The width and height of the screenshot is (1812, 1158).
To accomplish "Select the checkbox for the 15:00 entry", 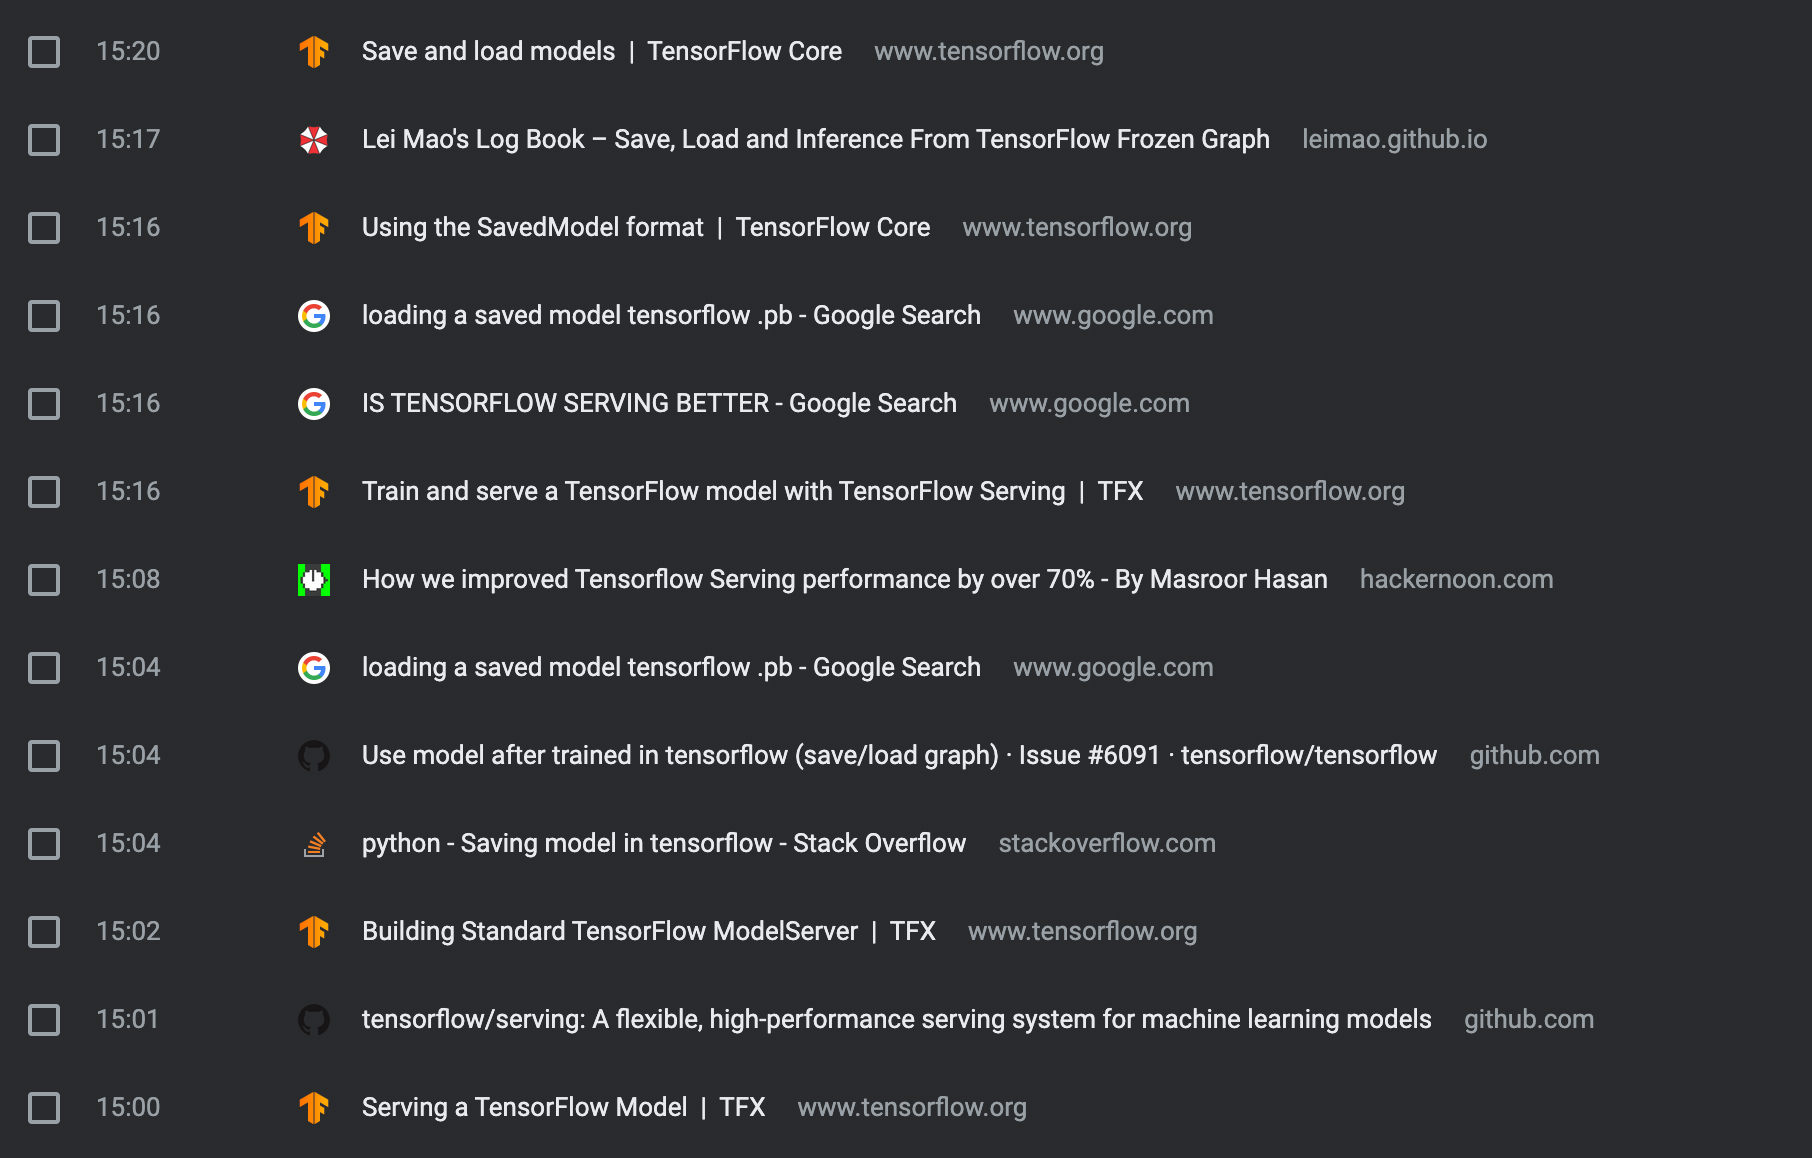I will point(44,1107).
